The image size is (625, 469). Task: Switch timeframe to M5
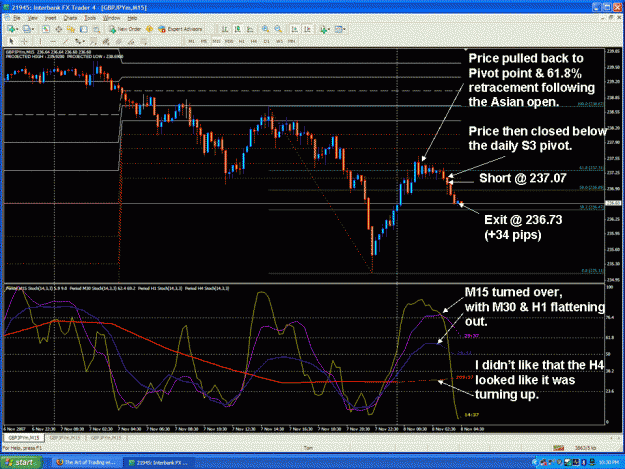pyautogui.click(x=204, y=41)
